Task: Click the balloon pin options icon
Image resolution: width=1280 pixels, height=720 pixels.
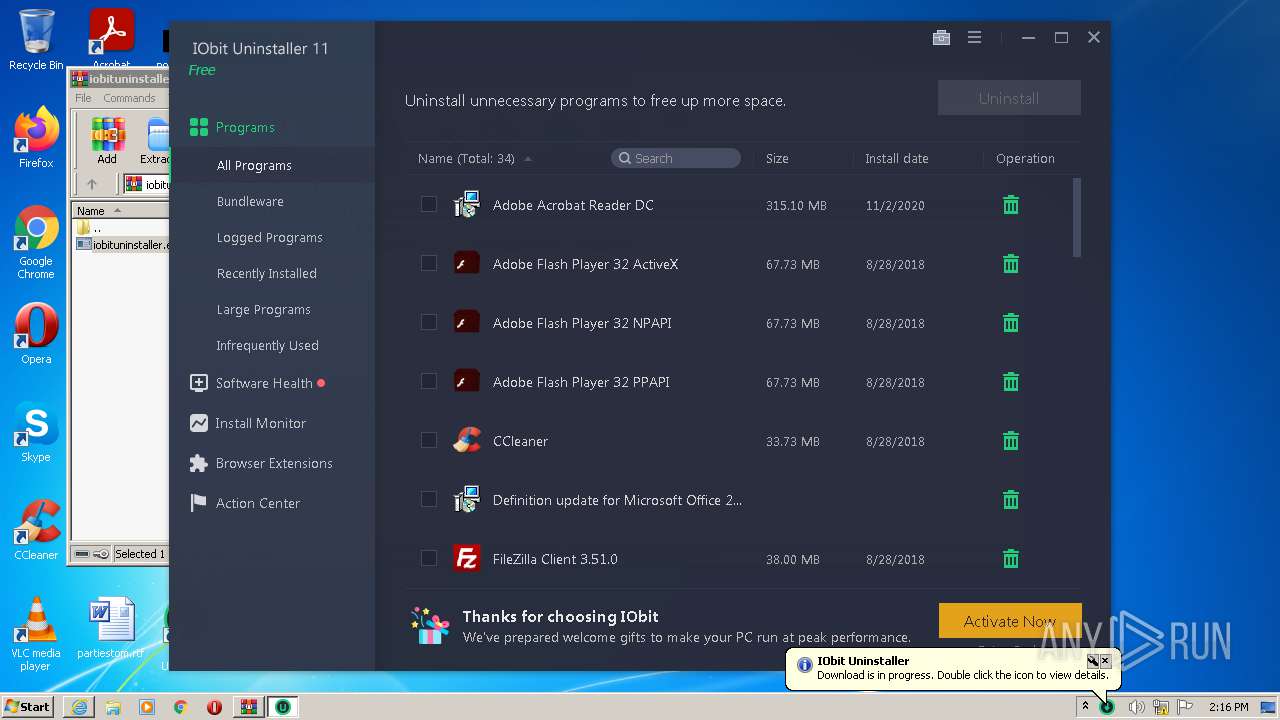Action: 1093,661
